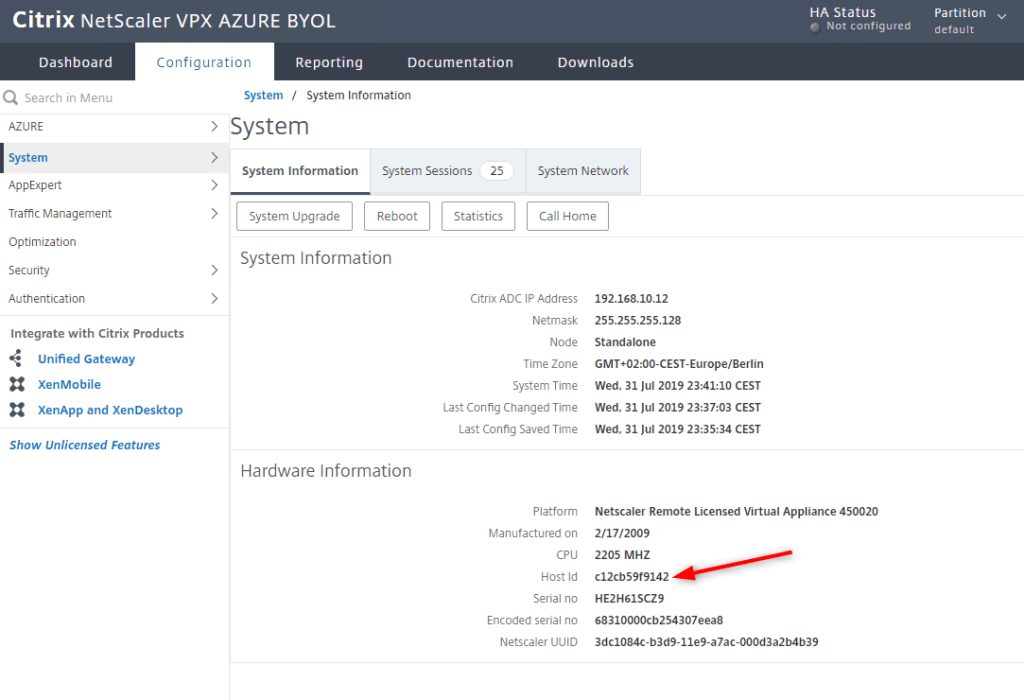
Task: Open the Statistics button
Action: pyautogui.click(x=478, y=216)
